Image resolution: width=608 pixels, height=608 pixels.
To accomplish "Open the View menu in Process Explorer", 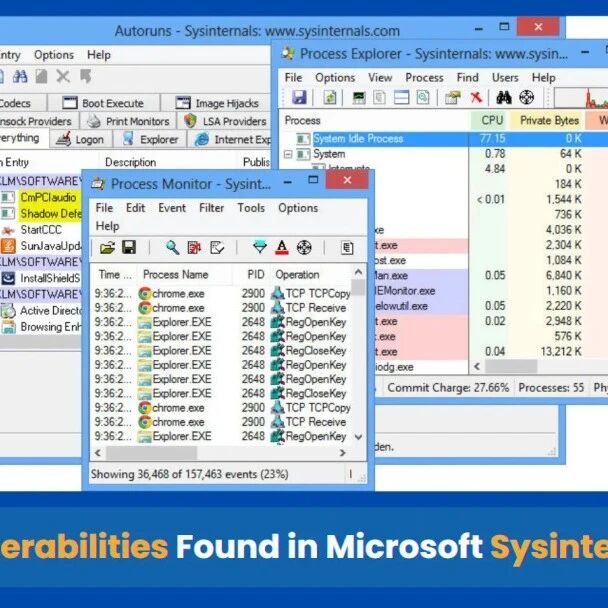I will click(x=380, y=78).
